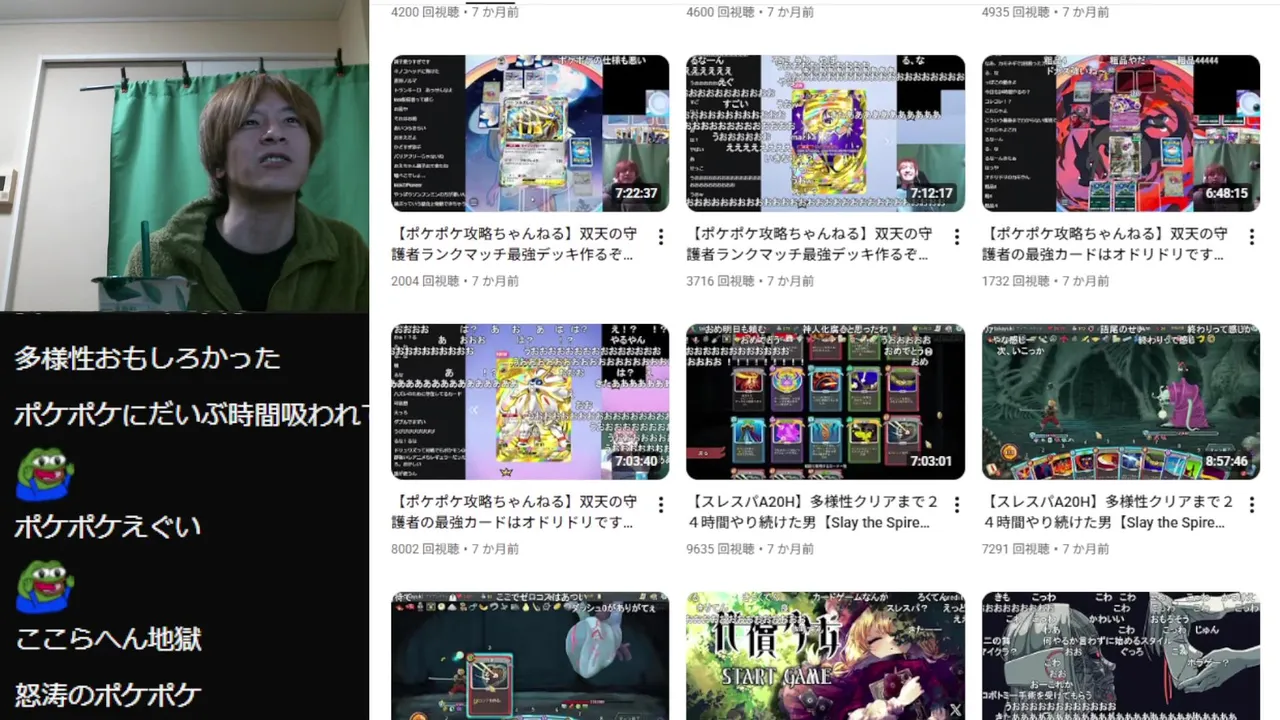This screenshot has height=720, width=1280.
Task: Click the 2004 回視聴 view count
Action: pos(425,281)
